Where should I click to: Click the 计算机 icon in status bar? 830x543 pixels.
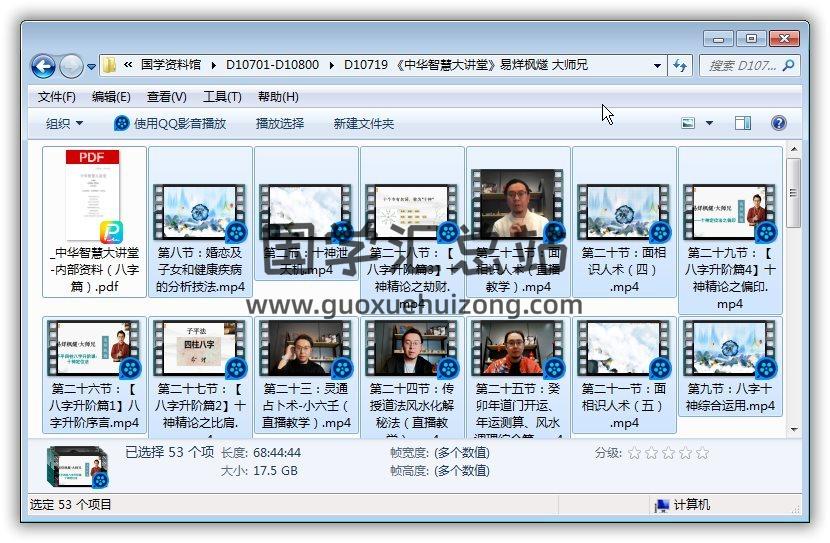coord(661,505)
